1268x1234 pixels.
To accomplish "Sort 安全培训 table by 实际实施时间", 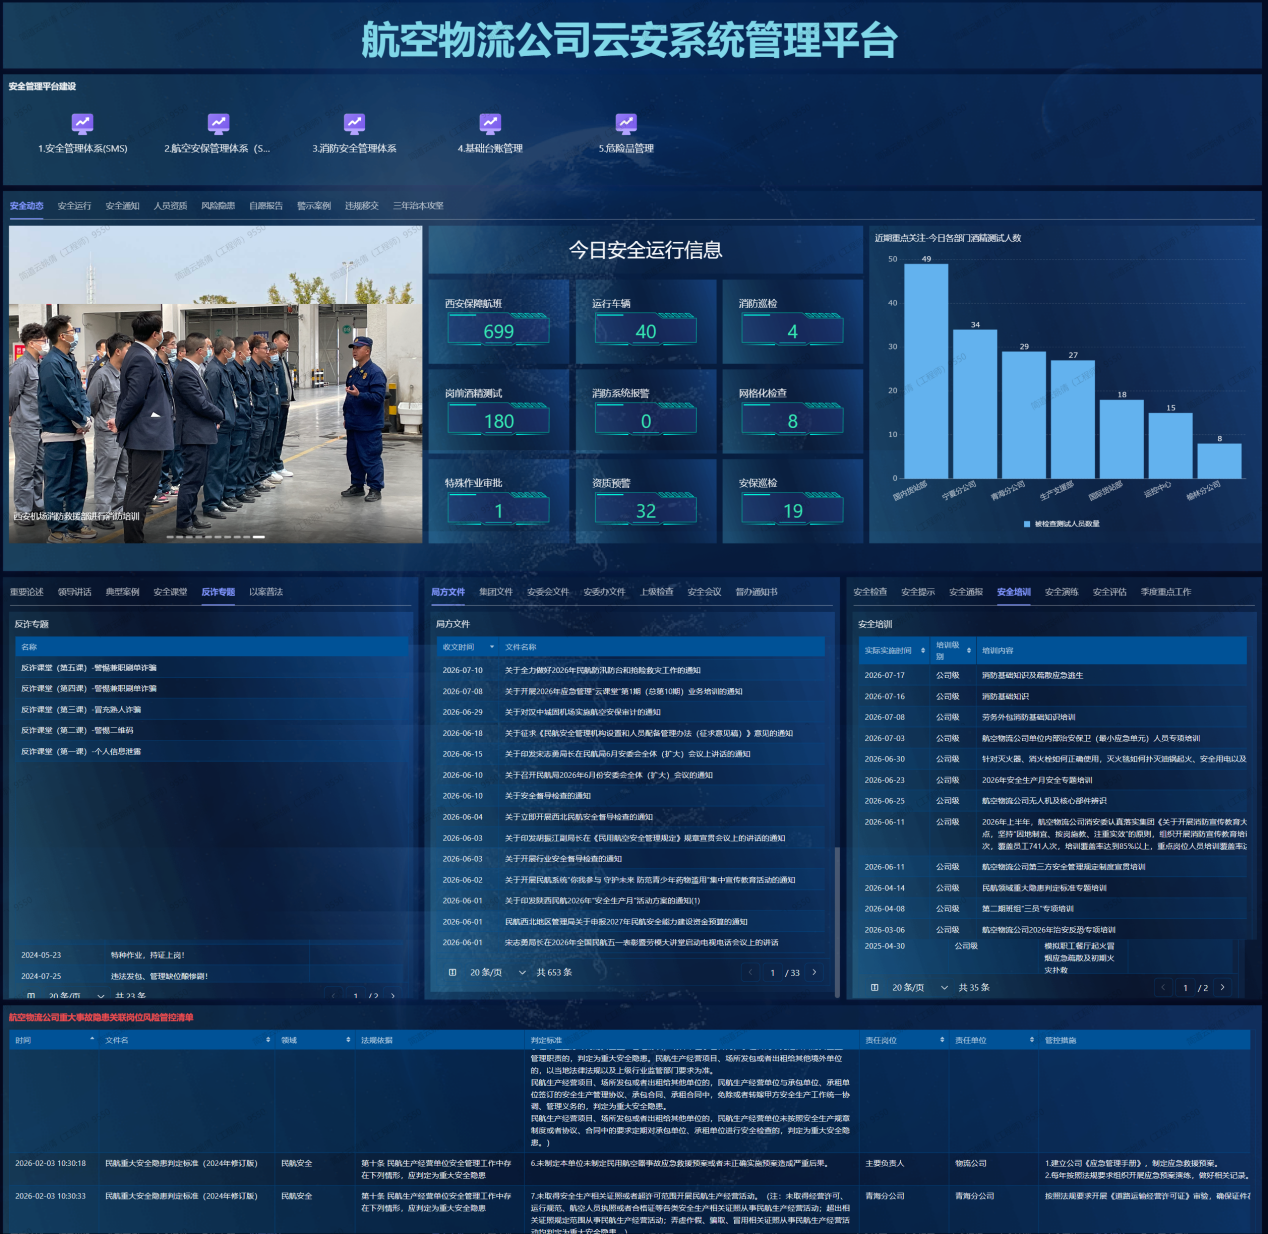I will coord(923,651).
